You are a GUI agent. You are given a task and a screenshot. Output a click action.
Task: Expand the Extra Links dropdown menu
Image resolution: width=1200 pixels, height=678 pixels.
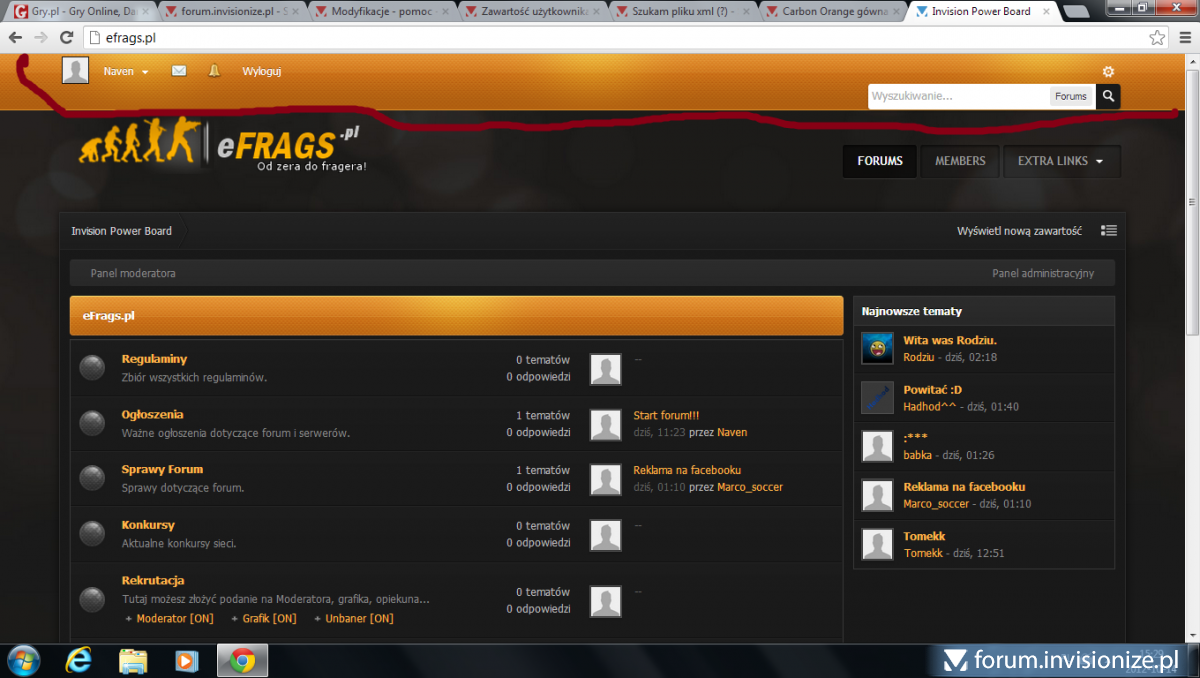[1060, 161]
